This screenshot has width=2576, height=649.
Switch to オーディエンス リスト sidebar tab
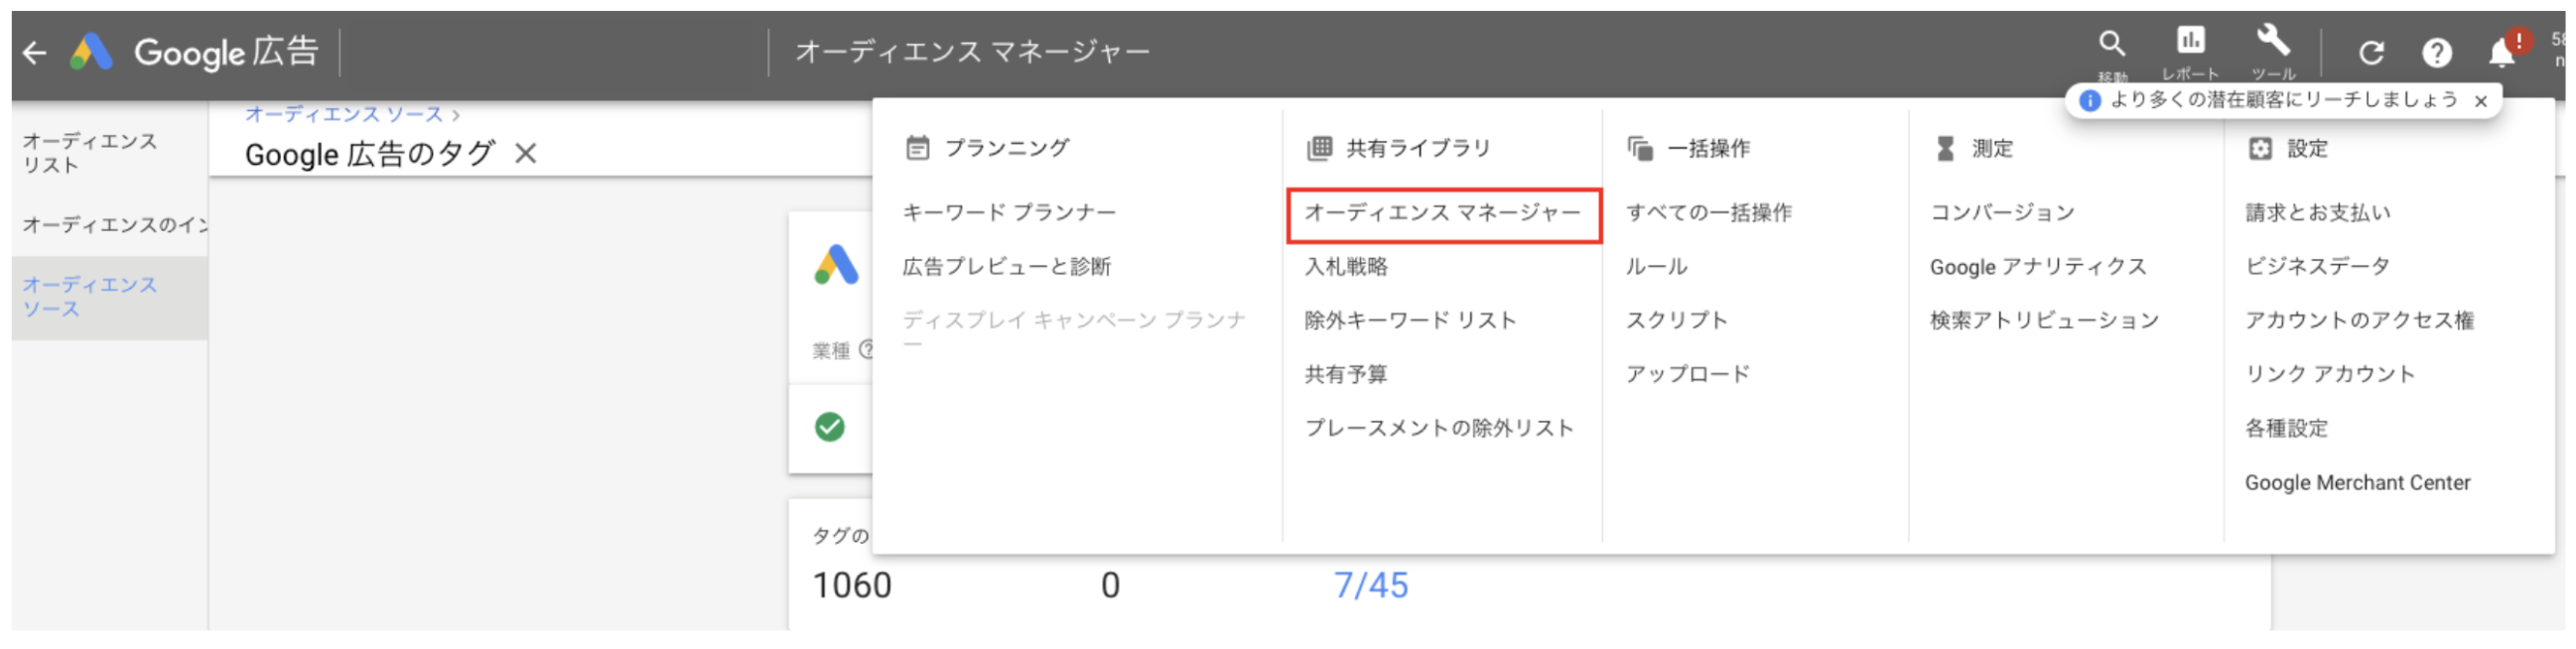pos(89,153)
